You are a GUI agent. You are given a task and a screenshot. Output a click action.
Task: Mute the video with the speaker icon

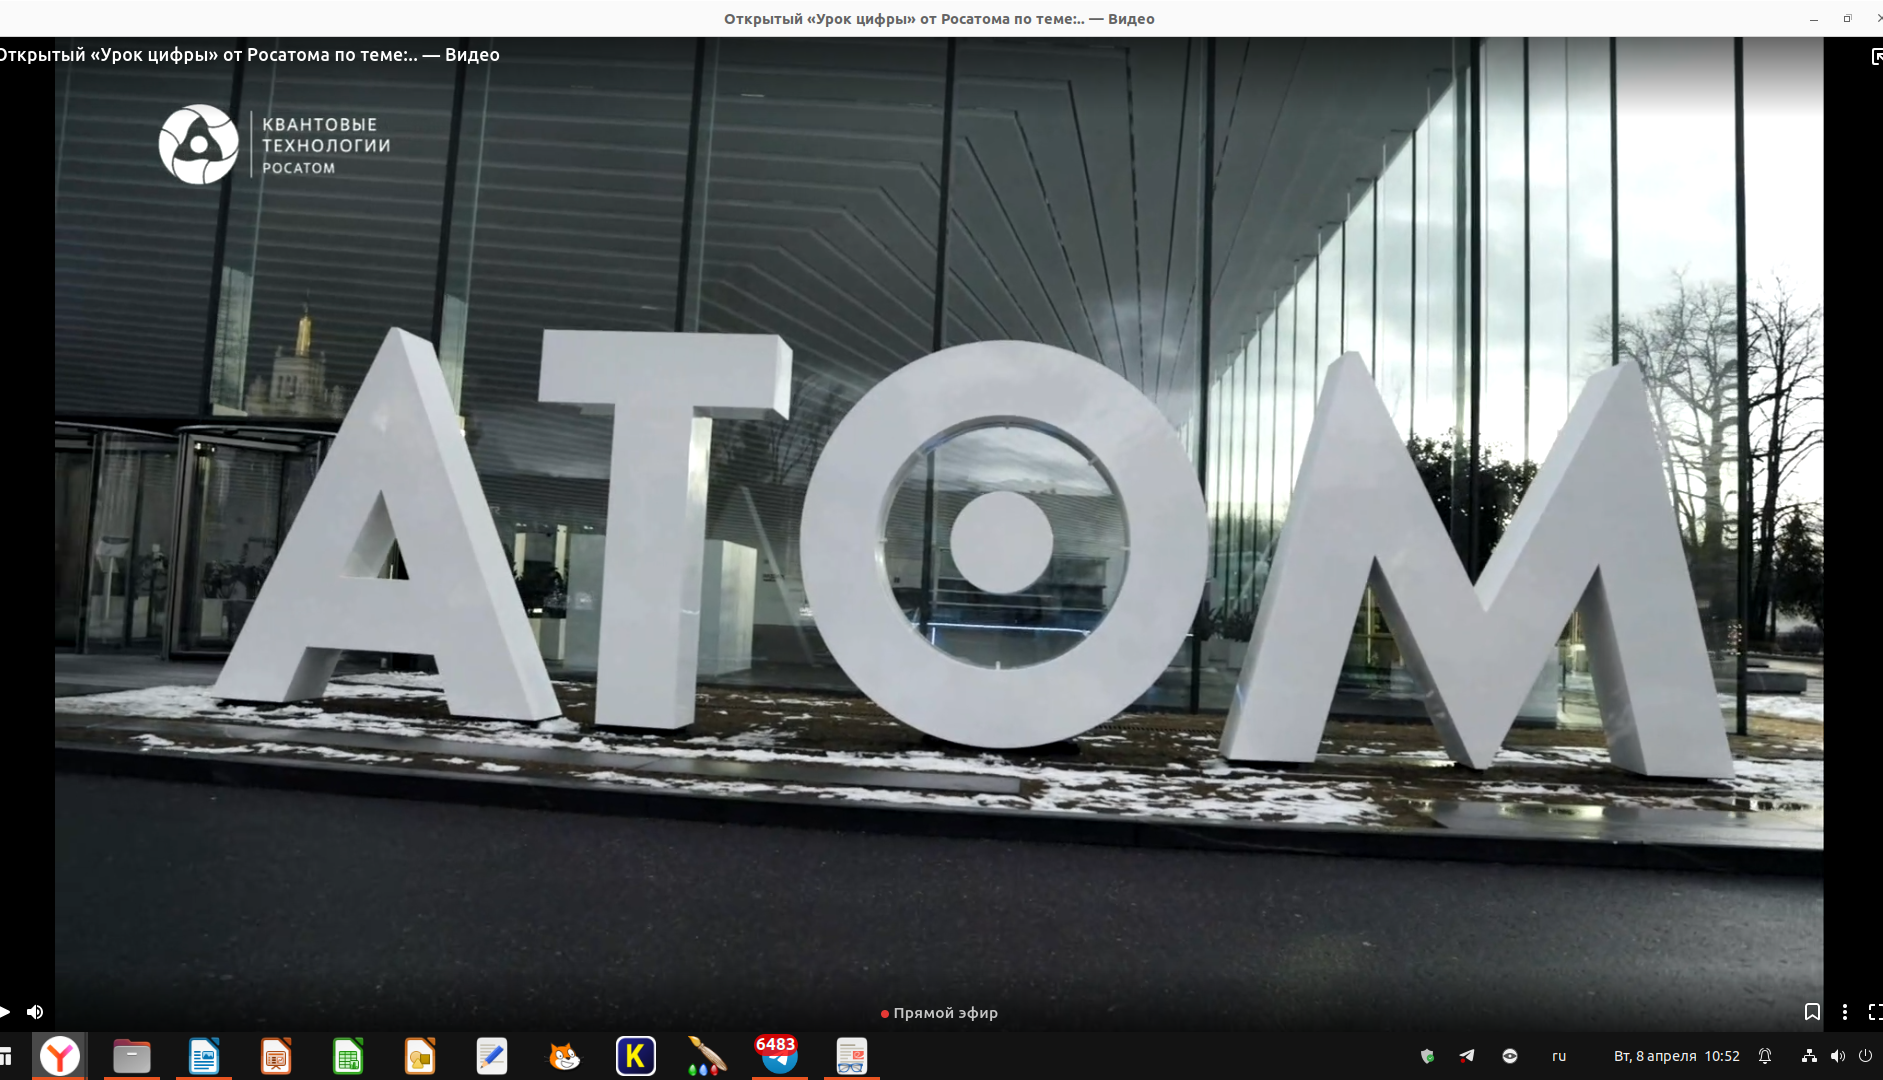pyautogui.click(x=35, y=1012)
